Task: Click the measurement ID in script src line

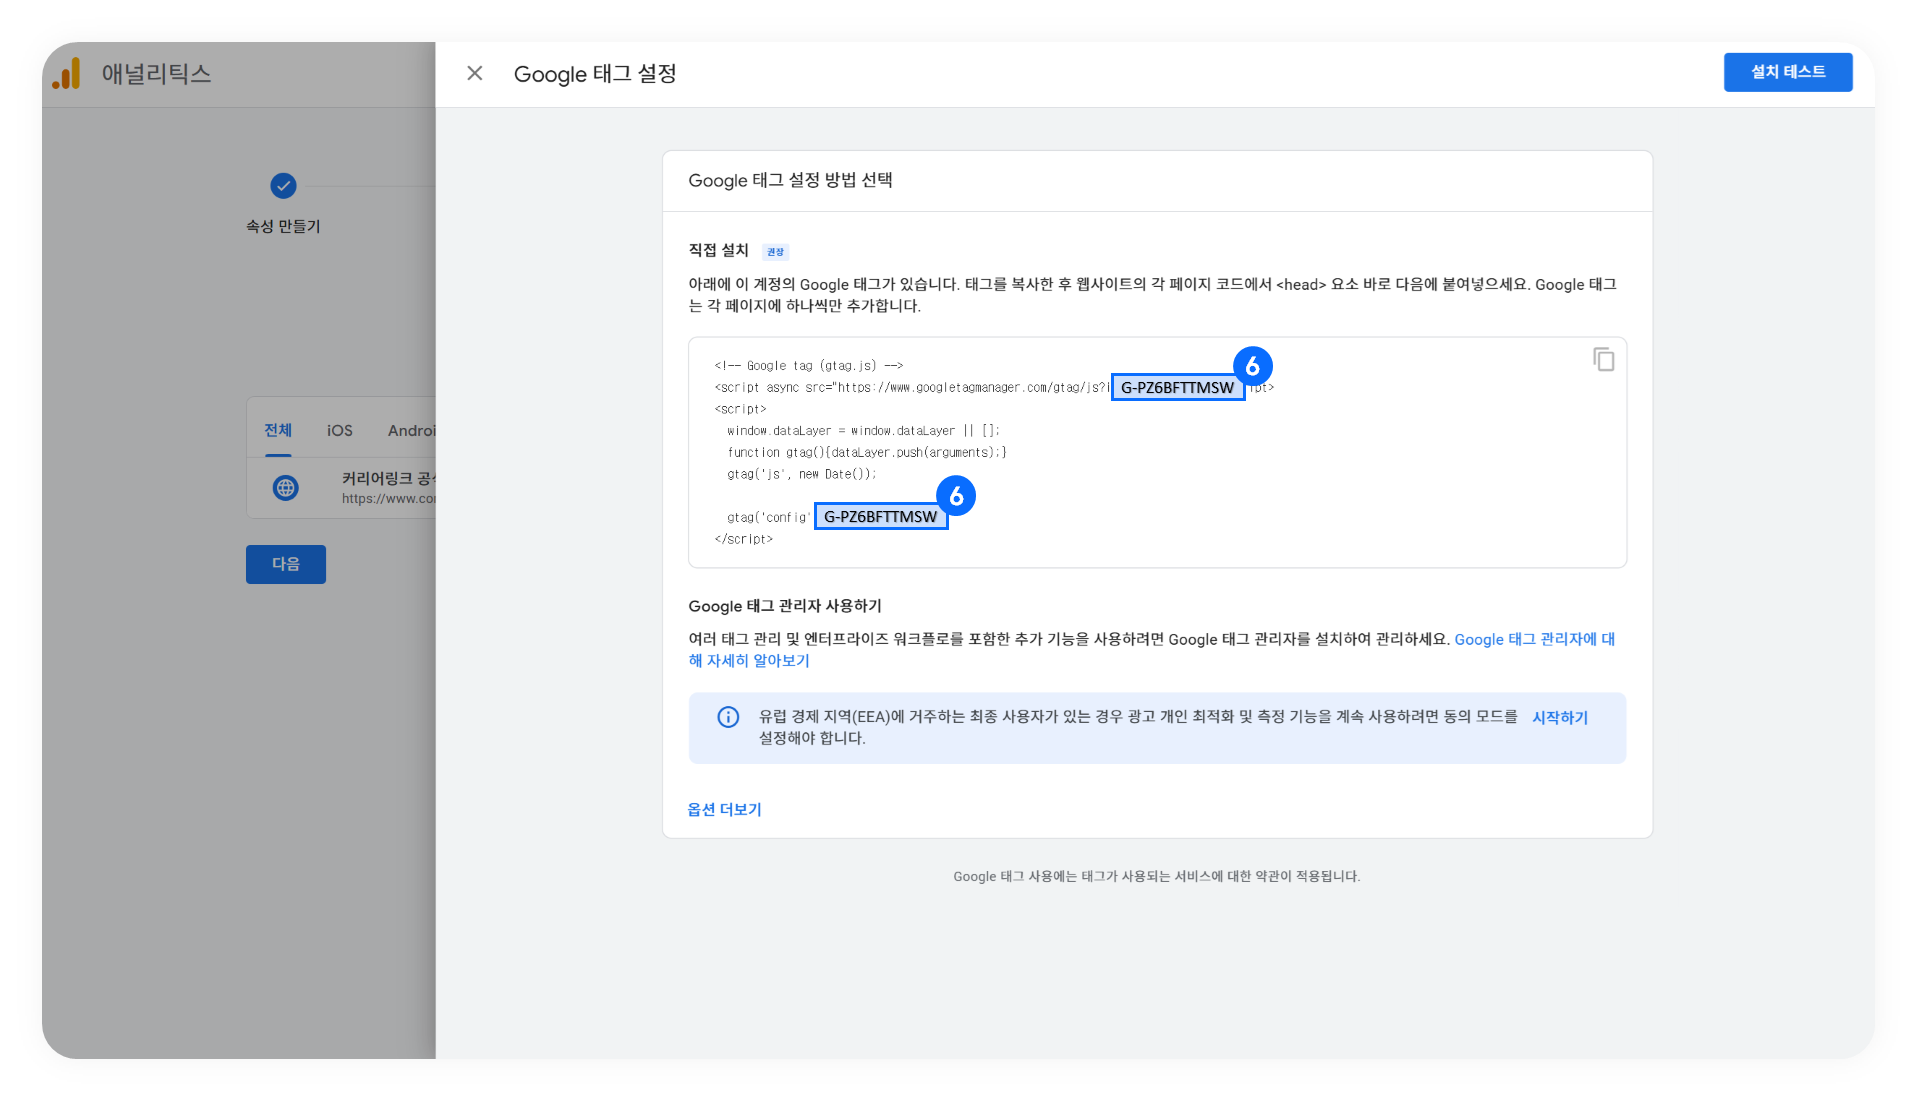Action: point(1178,387)
